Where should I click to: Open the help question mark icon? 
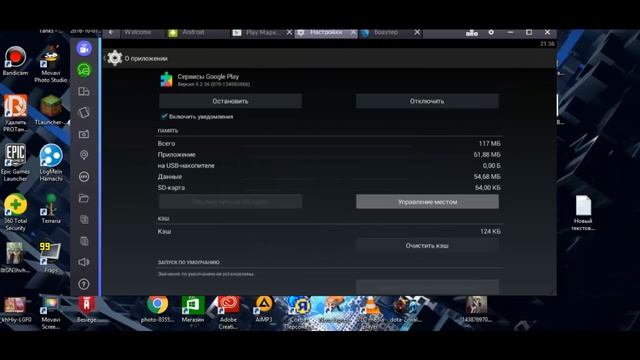click(84, 284)
